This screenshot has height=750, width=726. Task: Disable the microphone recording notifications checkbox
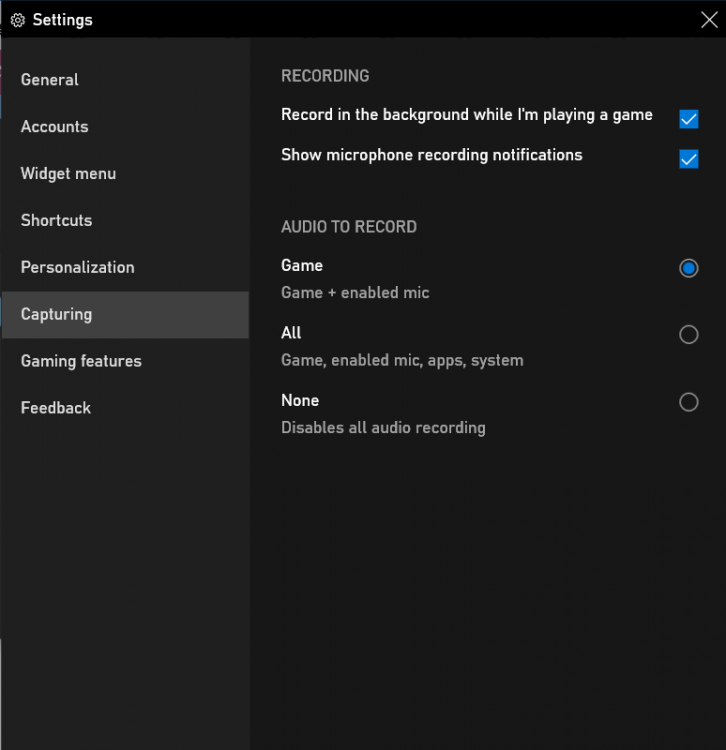(x=688, y=159)
